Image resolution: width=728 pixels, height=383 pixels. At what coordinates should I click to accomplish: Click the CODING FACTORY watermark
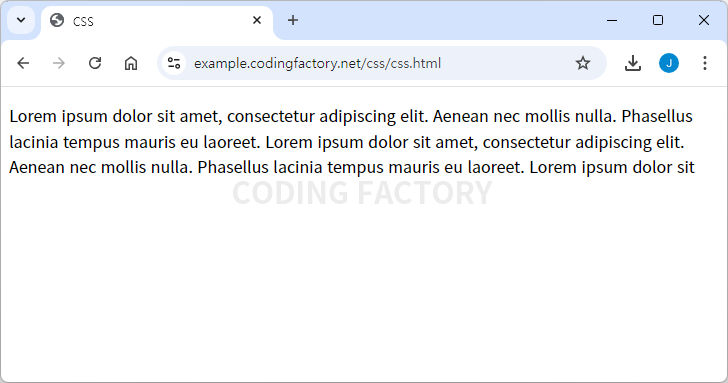click(x=362, y=193)
